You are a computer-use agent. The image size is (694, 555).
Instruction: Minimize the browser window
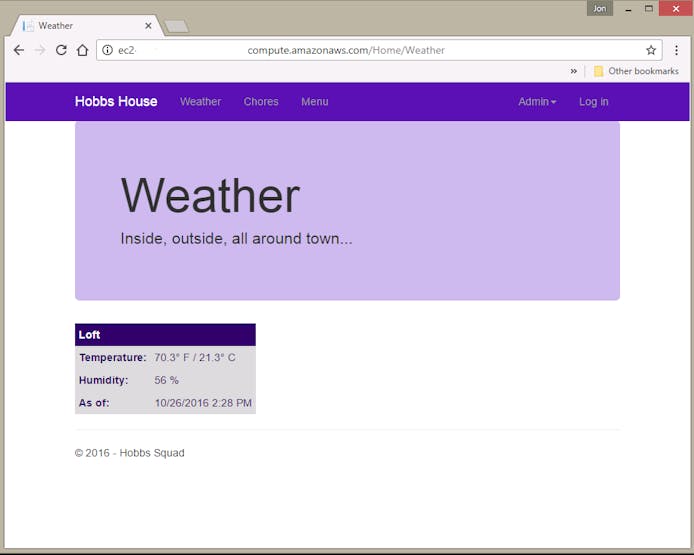click(x=628, y=9)
